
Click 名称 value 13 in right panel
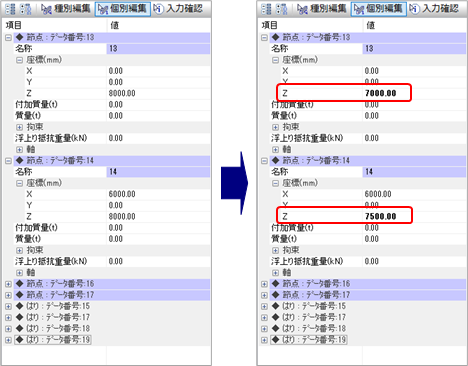pyautogui.click(x=414, y=49)
